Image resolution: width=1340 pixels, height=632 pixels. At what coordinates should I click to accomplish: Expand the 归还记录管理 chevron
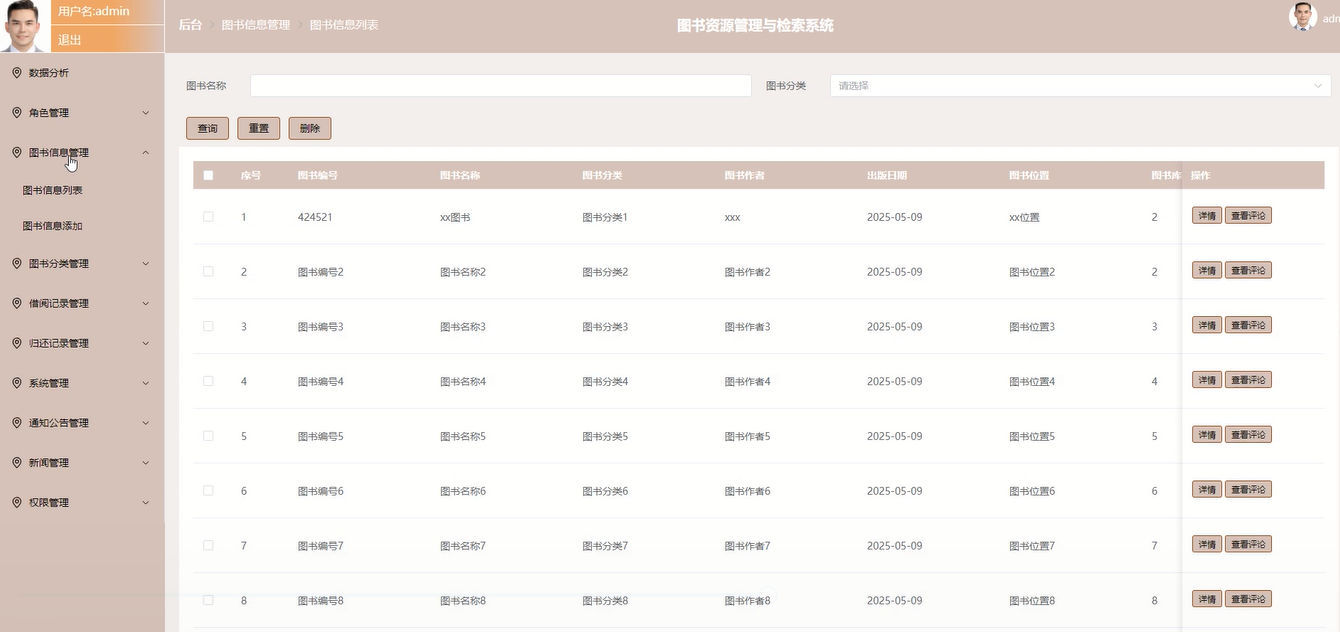pos(146,343)
